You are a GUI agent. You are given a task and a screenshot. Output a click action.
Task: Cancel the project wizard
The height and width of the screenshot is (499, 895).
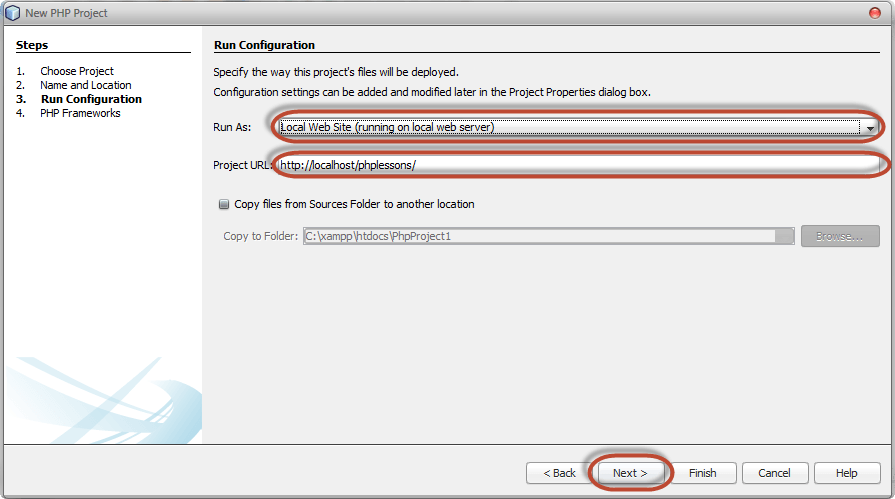[x=774, y=473]
